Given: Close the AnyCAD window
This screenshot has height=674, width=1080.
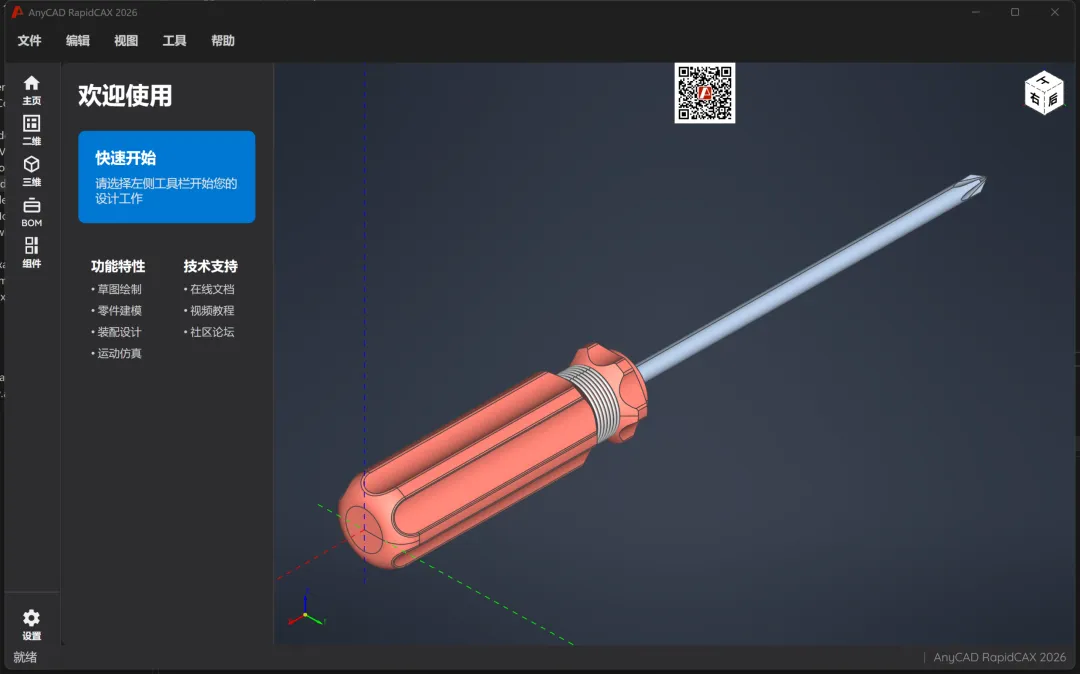Looking at the screenshot, I should (1055, 12).
